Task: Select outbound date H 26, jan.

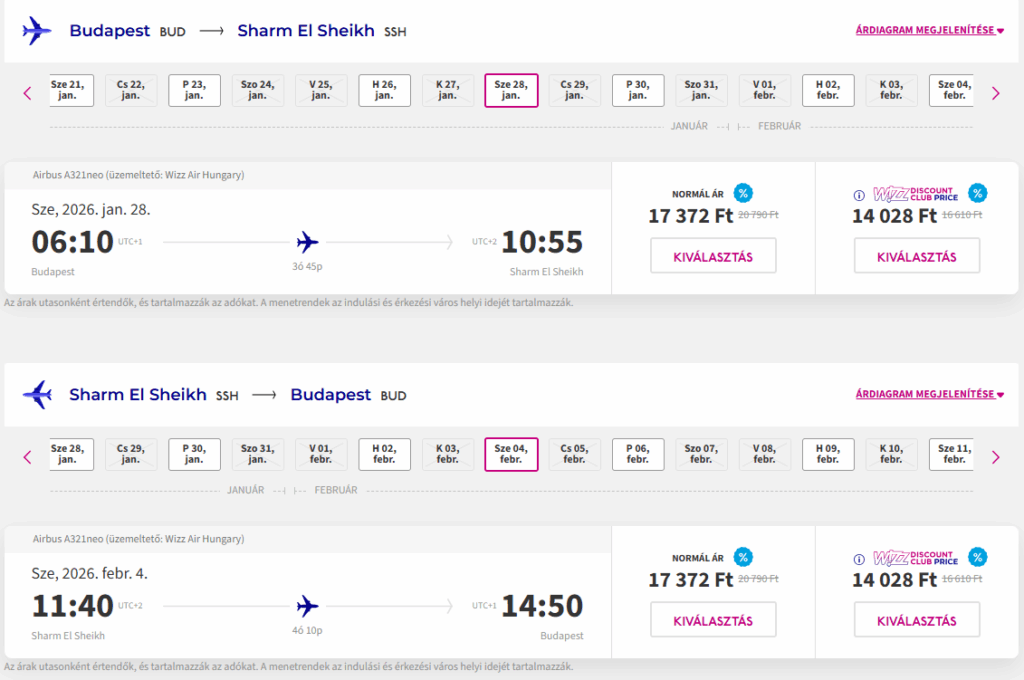Action: pos(384,90)
